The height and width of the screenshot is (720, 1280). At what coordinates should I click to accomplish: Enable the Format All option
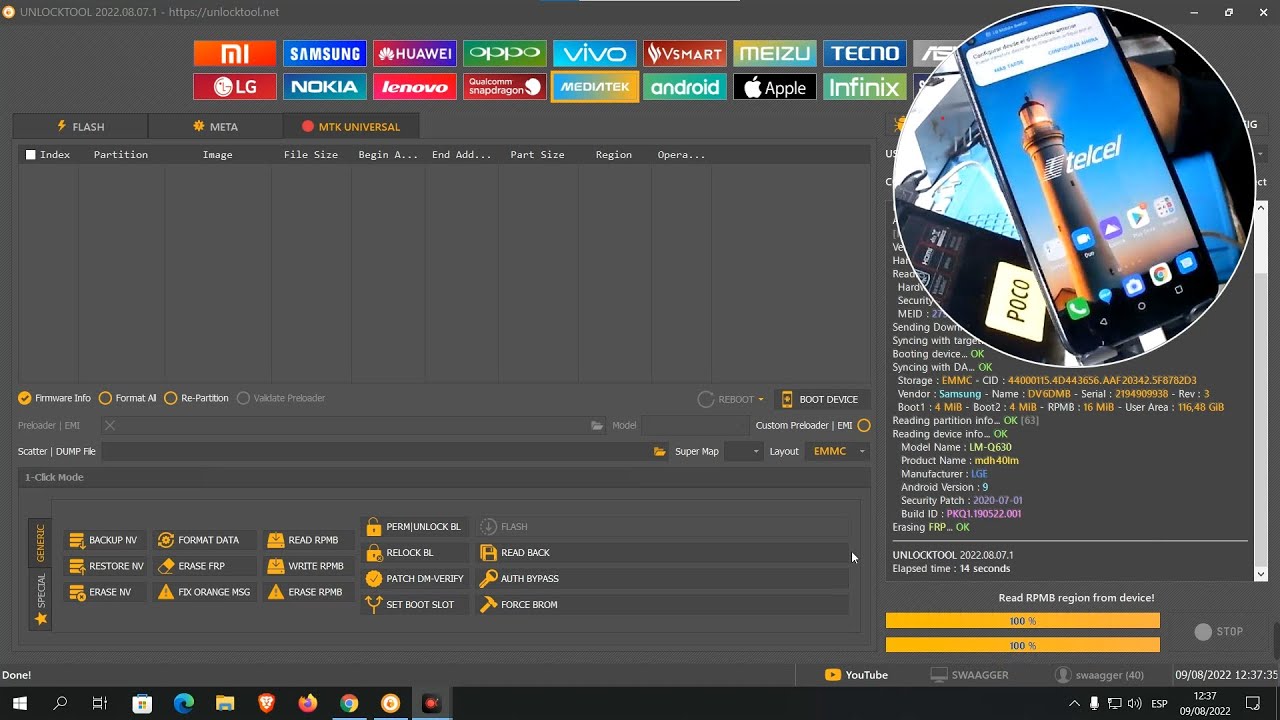(127, 398)
